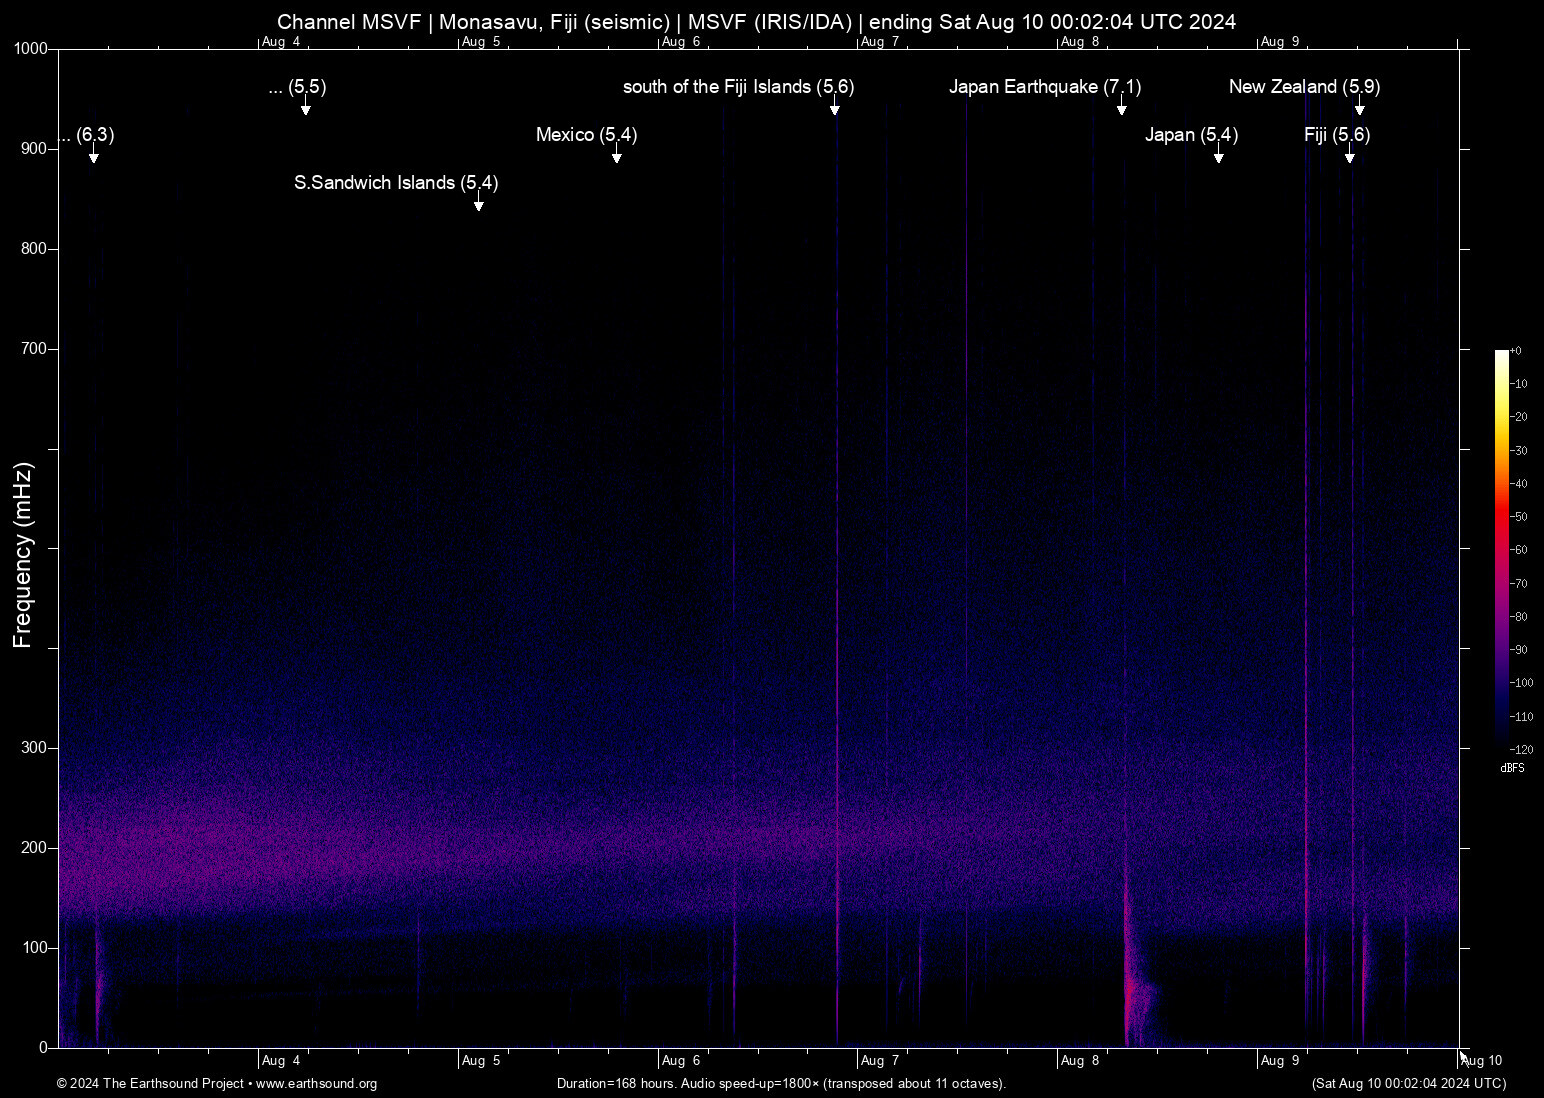Click "Aug 8" on the top time axis

click(x=1080, y=42)
